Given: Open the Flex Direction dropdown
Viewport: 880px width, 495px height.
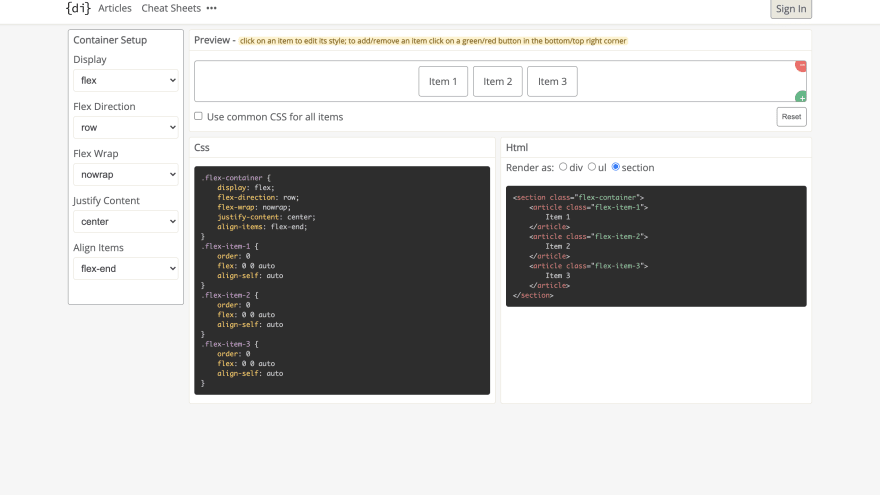Looking at the screenshot, I should click(x=126, y=127).
